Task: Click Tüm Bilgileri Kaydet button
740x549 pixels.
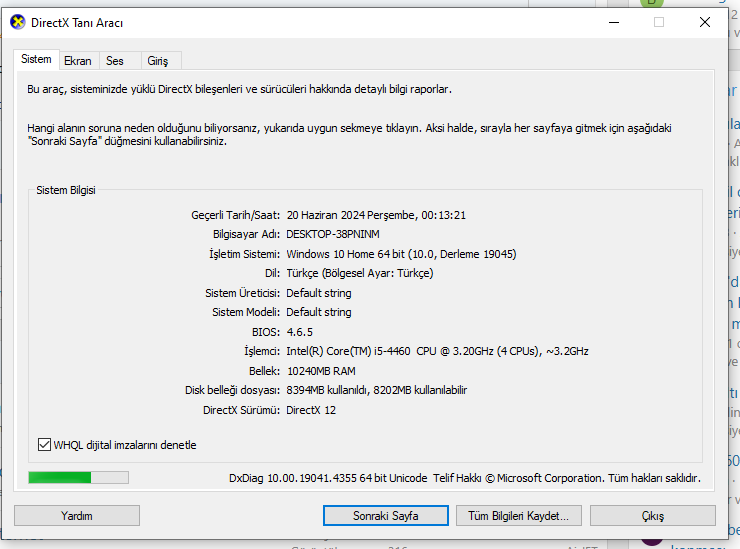Action: [x=519, y=515]
